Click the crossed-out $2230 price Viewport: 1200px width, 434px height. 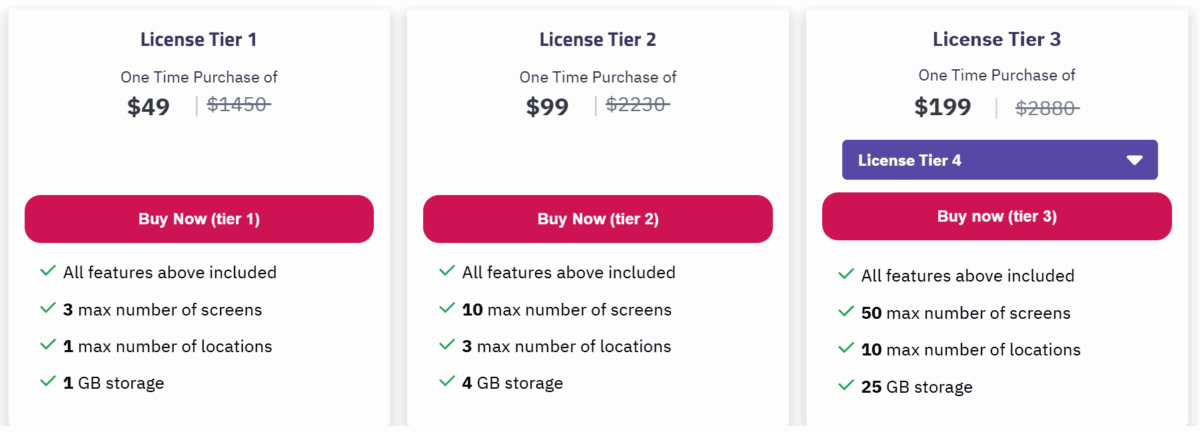tap(637, 105)
